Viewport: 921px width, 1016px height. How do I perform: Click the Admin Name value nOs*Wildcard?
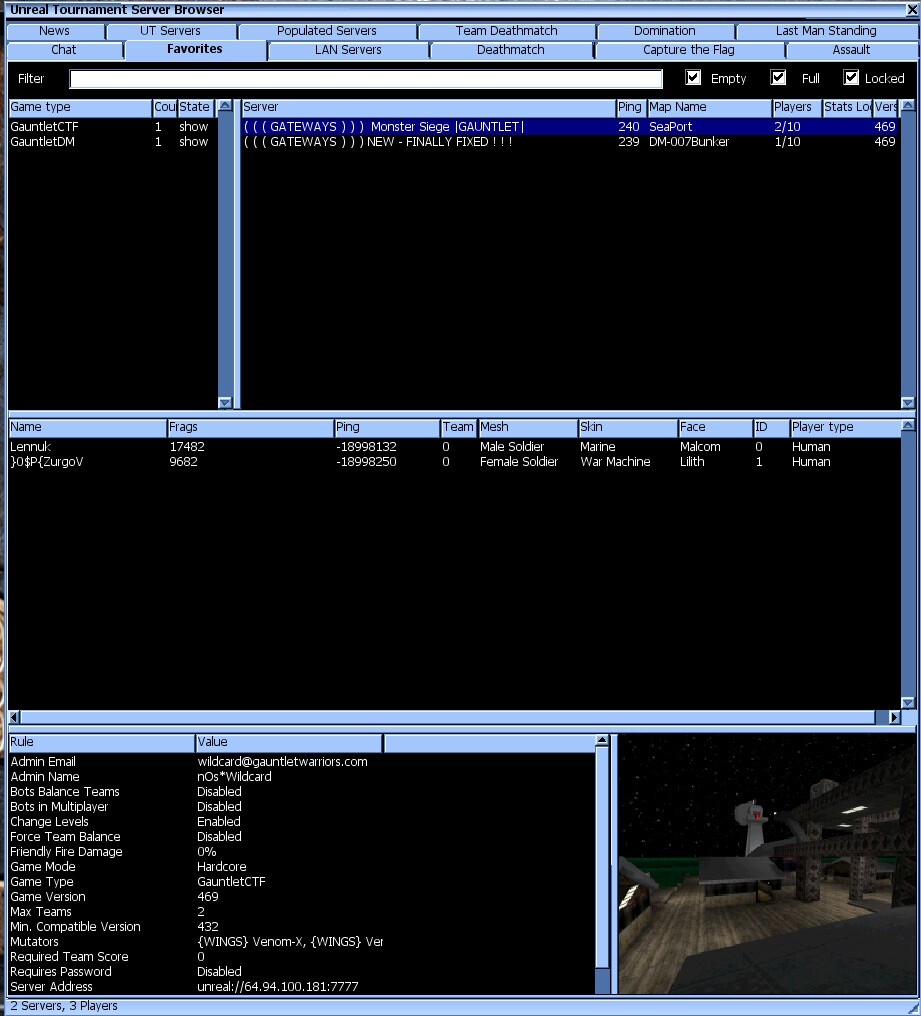pyautogui.click(x=235, y=776)
